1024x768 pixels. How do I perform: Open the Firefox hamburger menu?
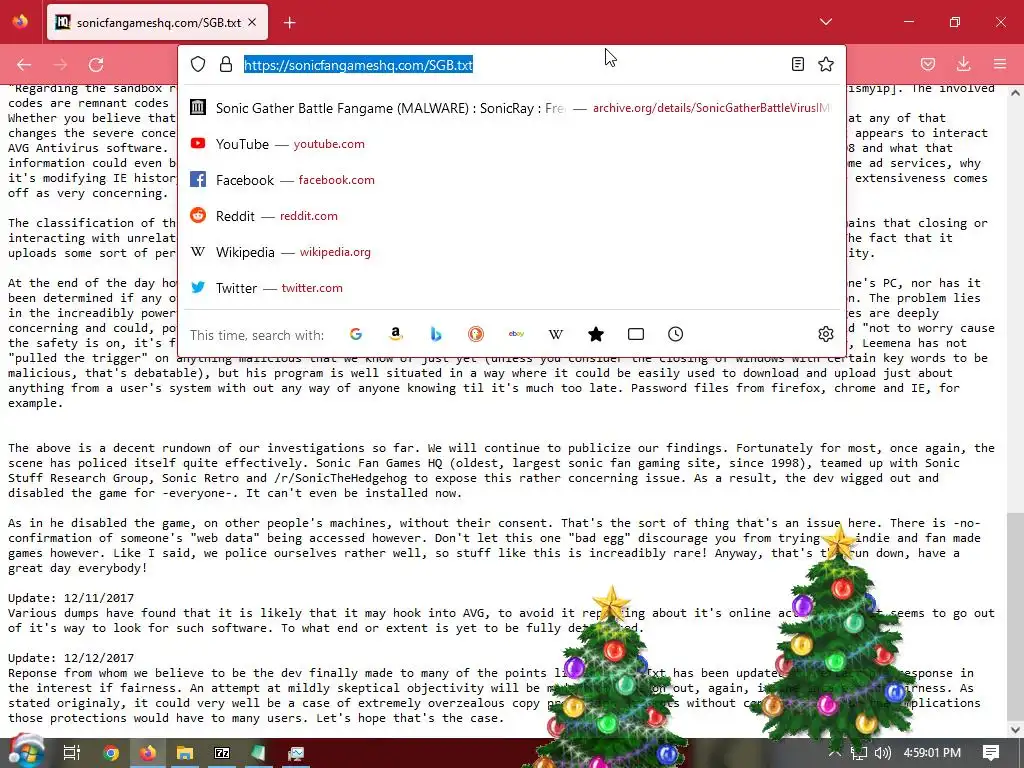click(1000, 64)
